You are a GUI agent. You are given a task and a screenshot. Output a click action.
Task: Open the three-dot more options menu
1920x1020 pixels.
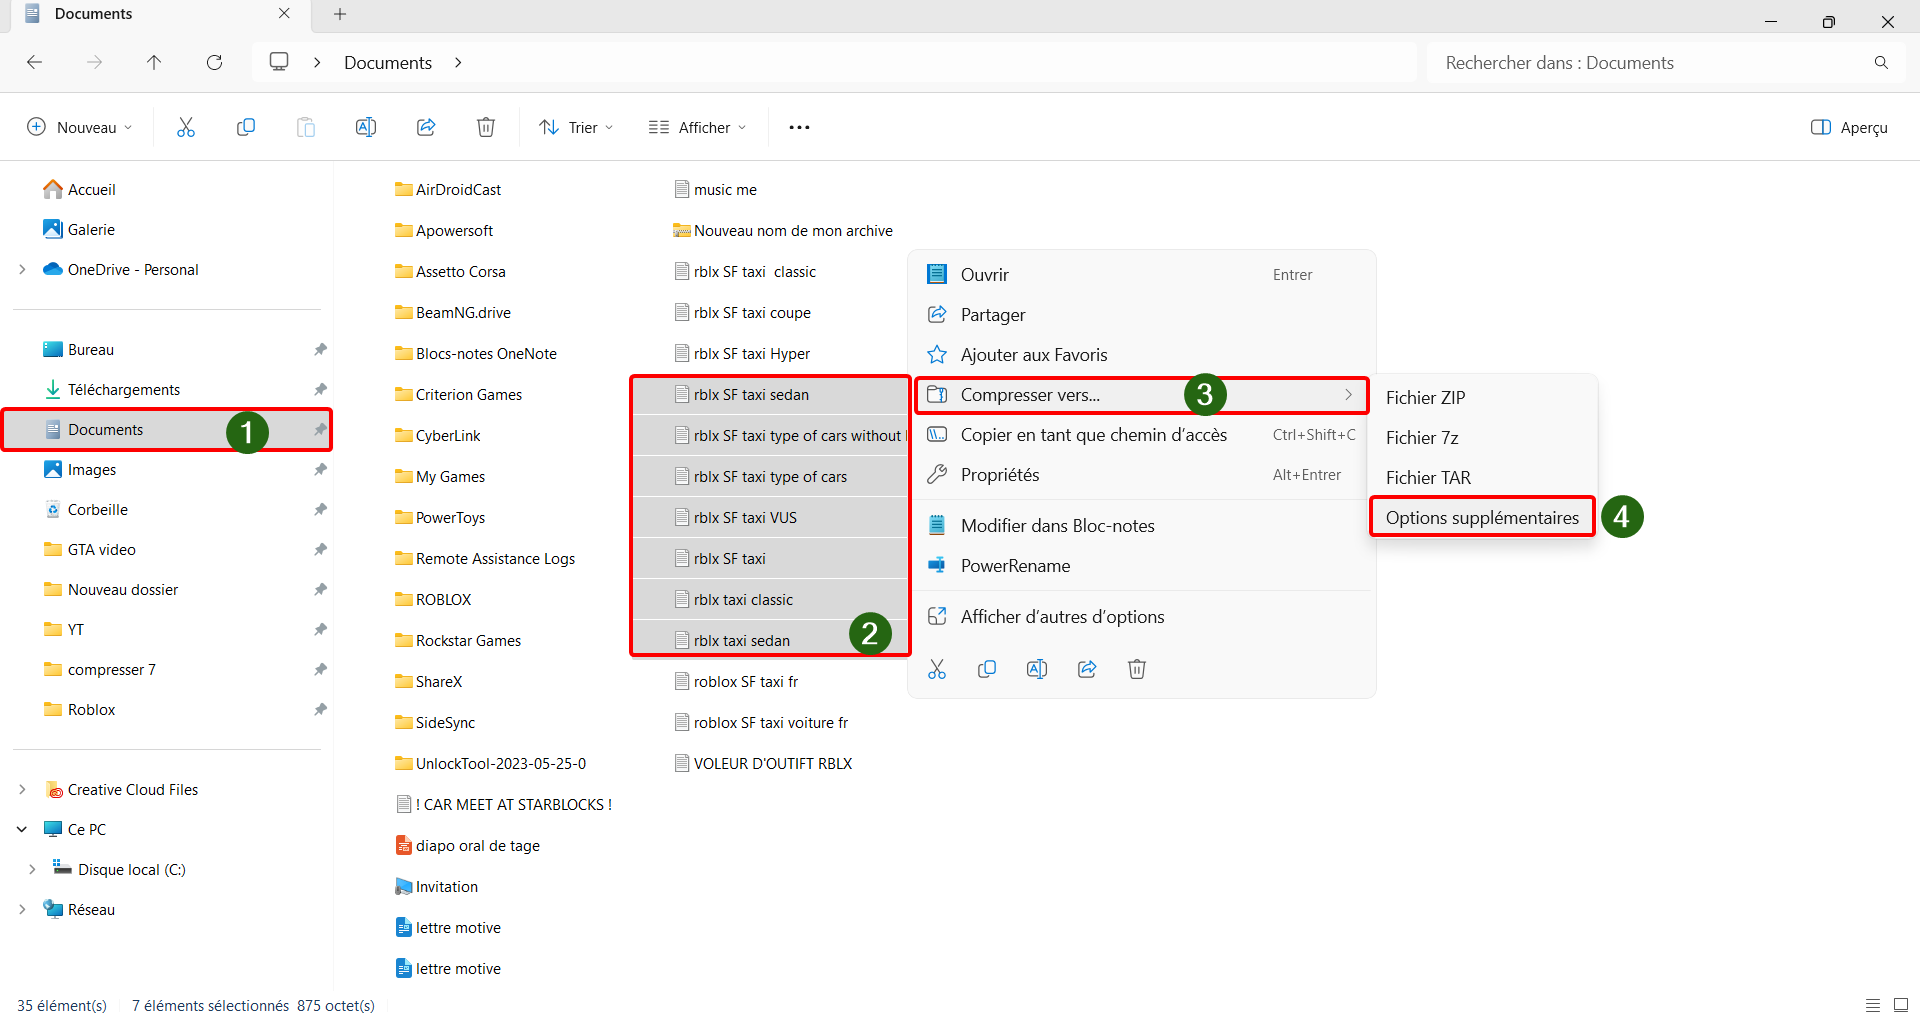[x=799, y=127]
